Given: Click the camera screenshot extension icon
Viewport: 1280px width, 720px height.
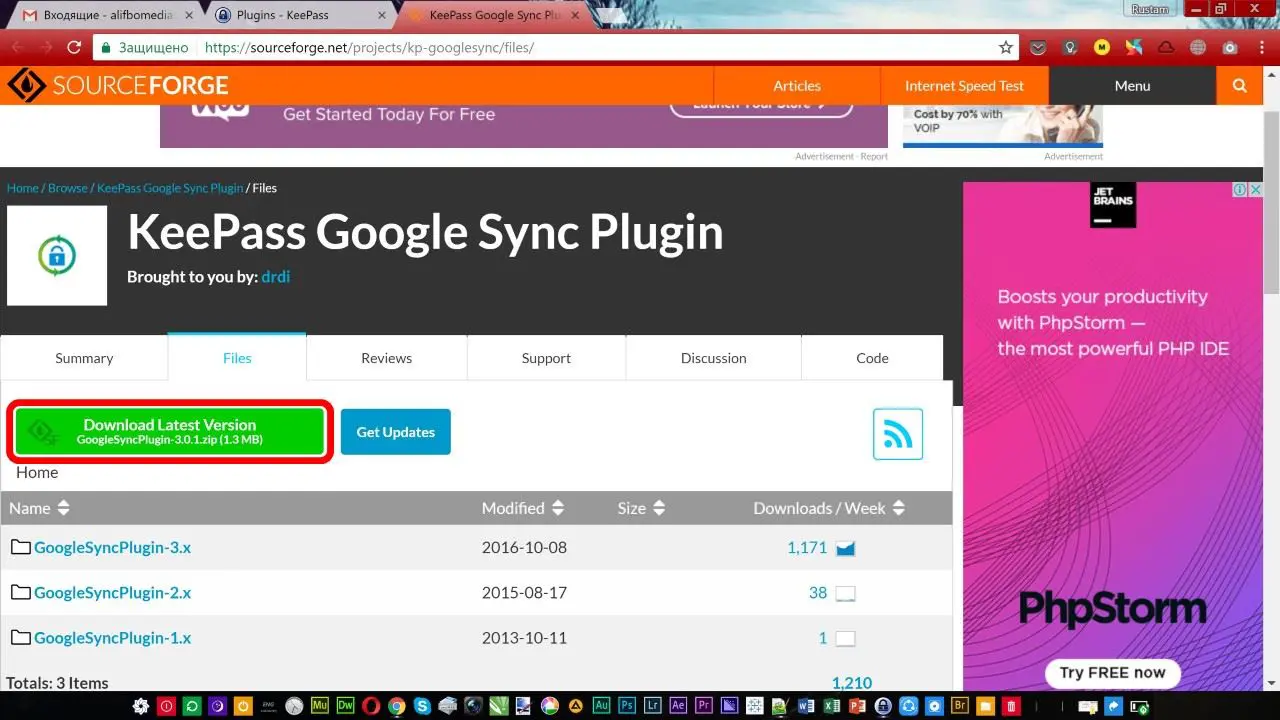Looking at the screenshot, I should click(x=1229, y=47).
